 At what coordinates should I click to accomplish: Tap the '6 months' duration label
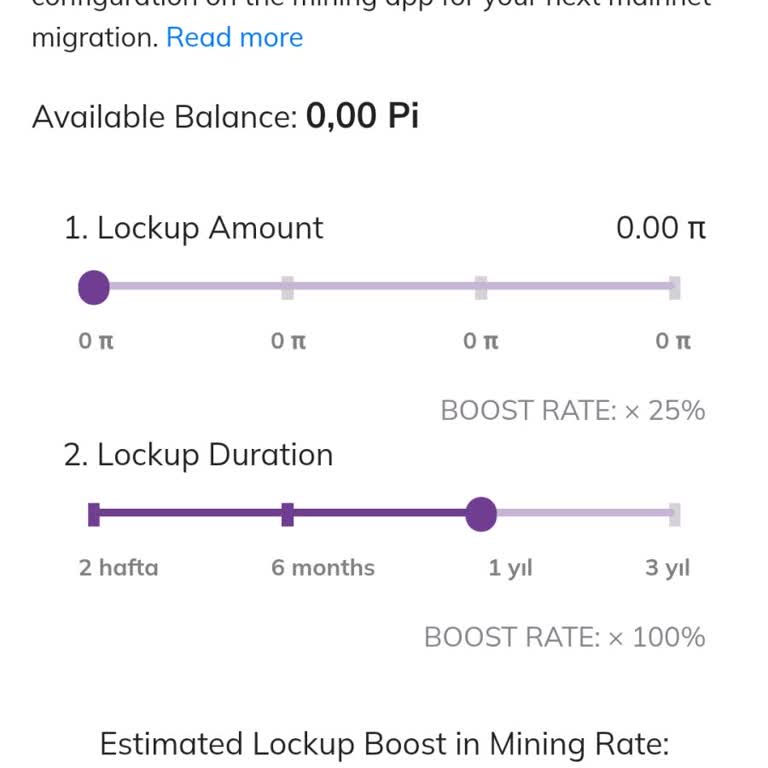click(323, 568)
